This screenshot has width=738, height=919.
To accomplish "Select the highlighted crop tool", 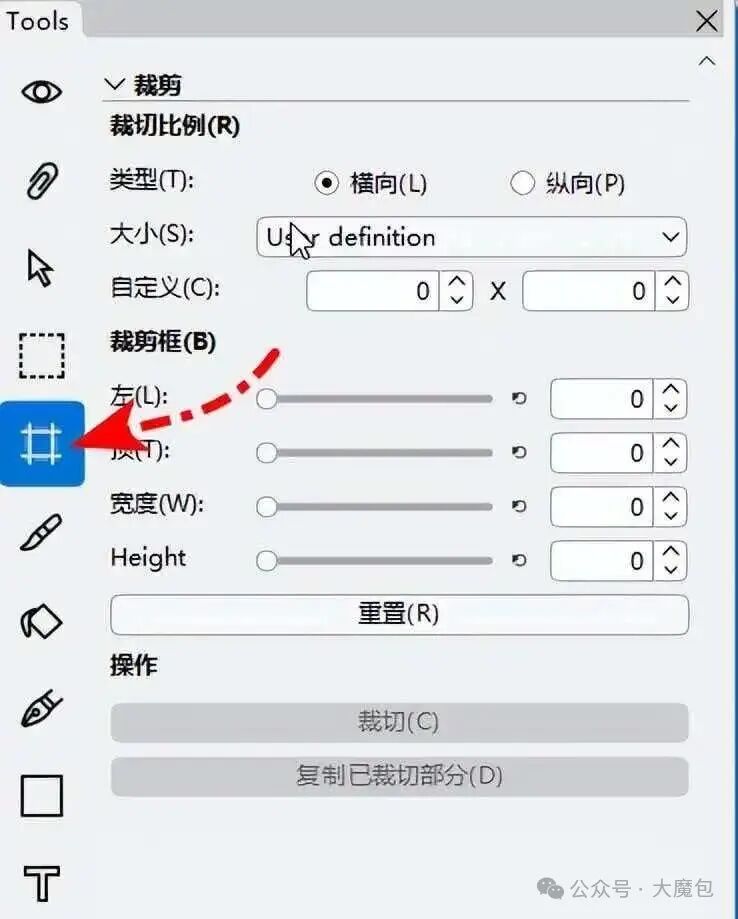I will [x=42, y=444].
